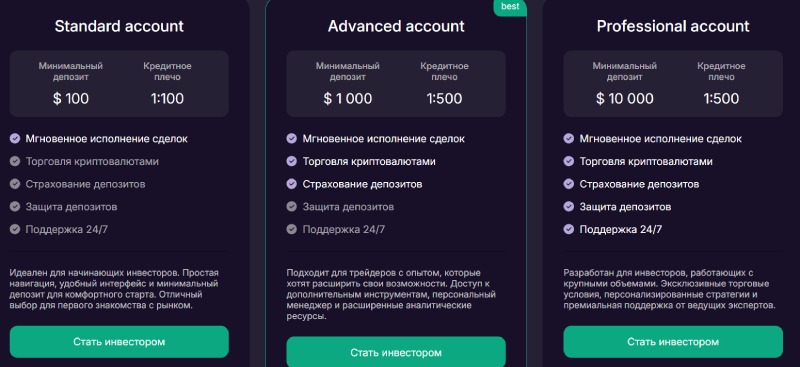Screen dimensions: 800x367
Task: Click Professional account's Стать инвестором button
Action: coord(673,341)
